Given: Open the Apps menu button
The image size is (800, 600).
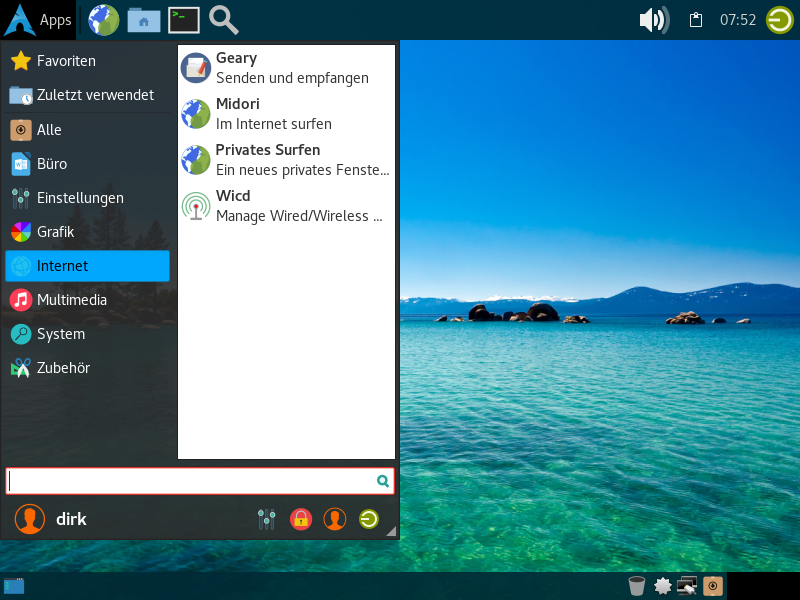Looking at the screenshot, I should 38,19.
